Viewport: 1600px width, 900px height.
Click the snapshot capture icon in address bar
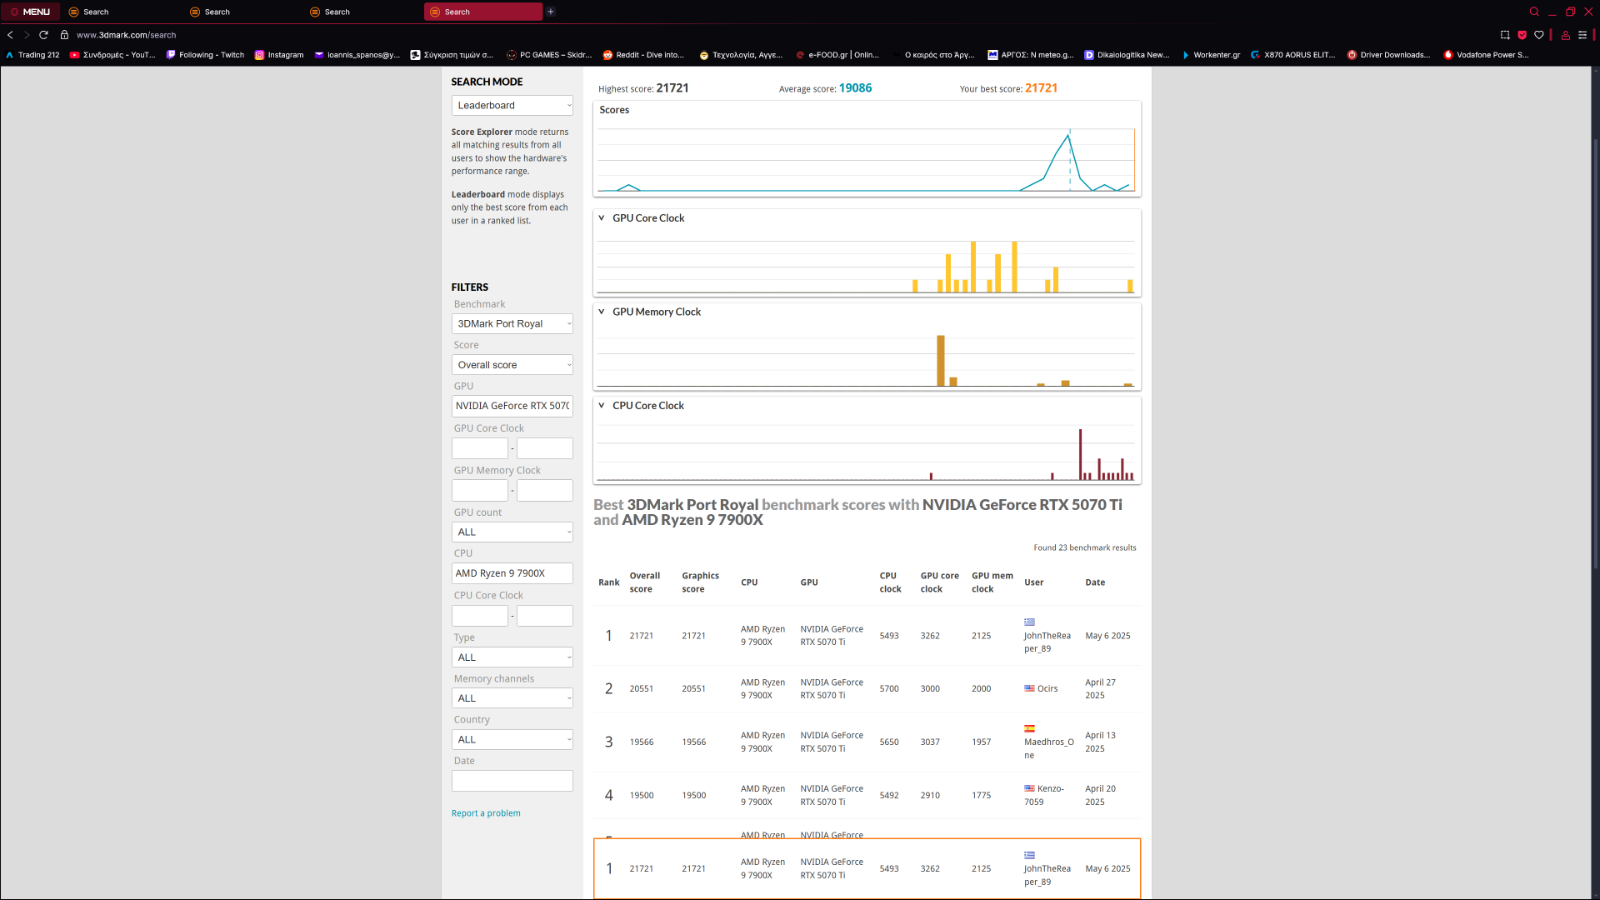pyautogui.click(x=1505, y=35)
